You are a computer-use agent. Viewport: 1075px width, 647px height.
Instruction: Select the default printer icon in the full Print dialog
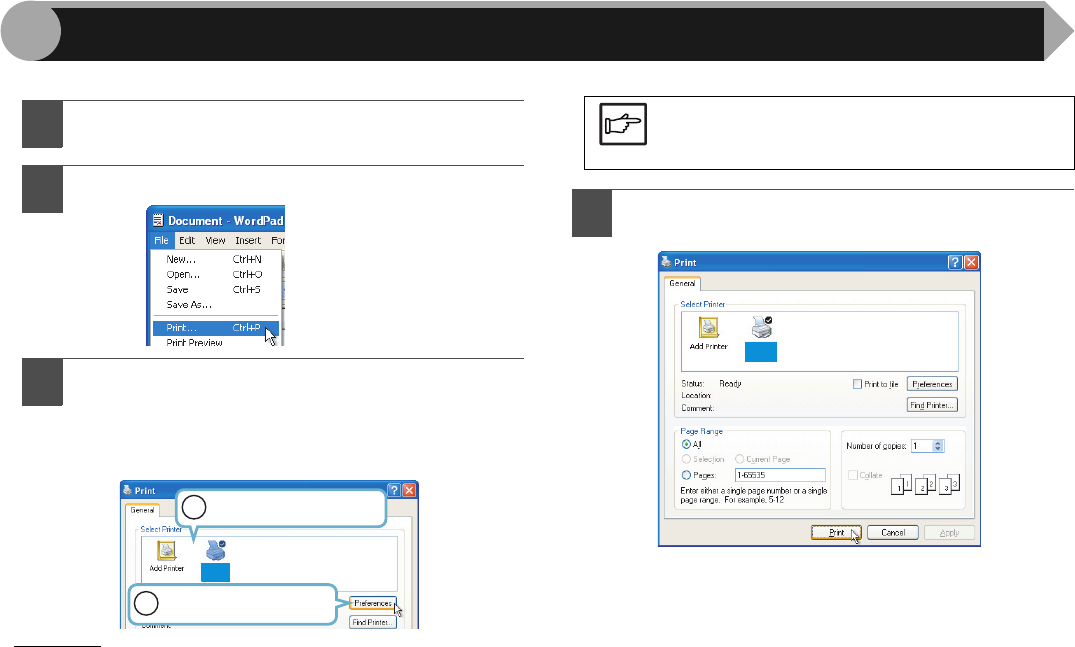761,339
